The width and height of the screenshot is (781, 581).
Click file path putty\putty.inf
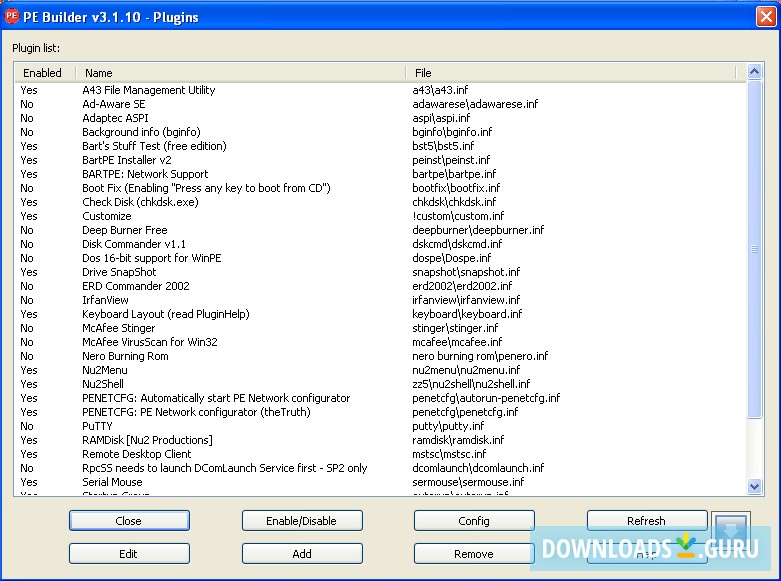tap(448, 426)
